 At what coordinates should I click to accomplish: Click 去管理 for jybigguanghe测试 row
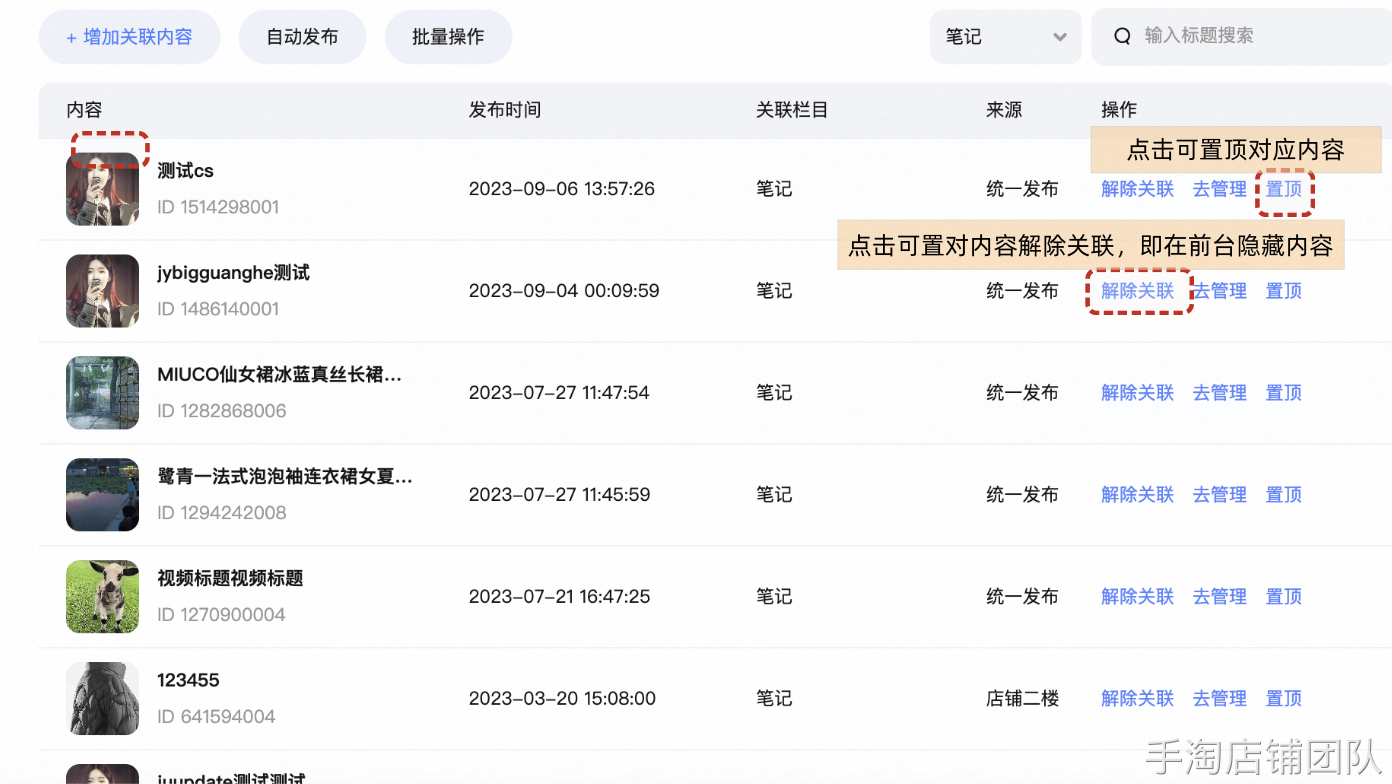[1219, 291]
